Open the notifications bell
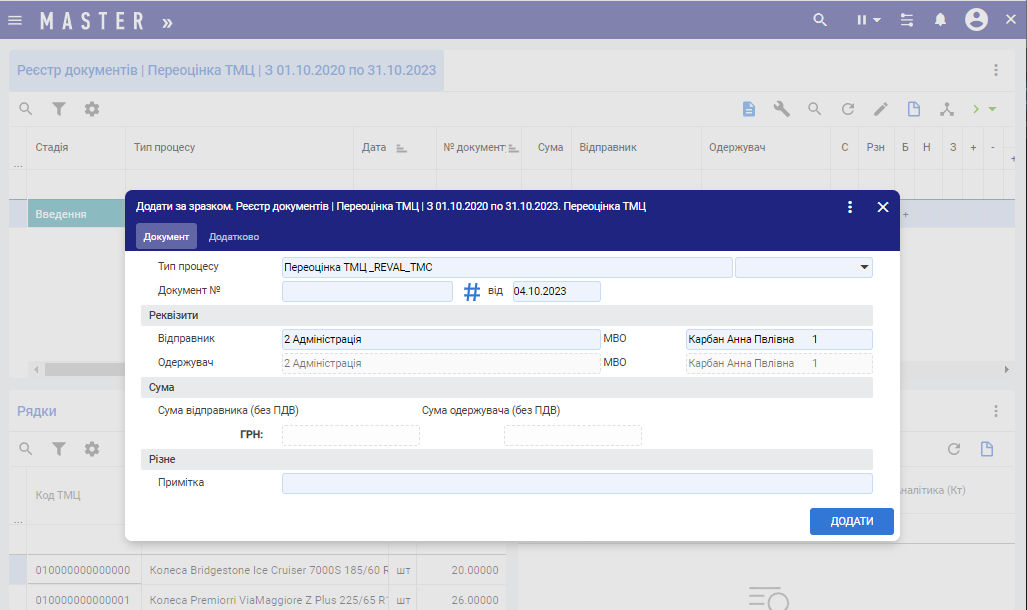This screenshot has height=610, width=1027. [940, 20]
